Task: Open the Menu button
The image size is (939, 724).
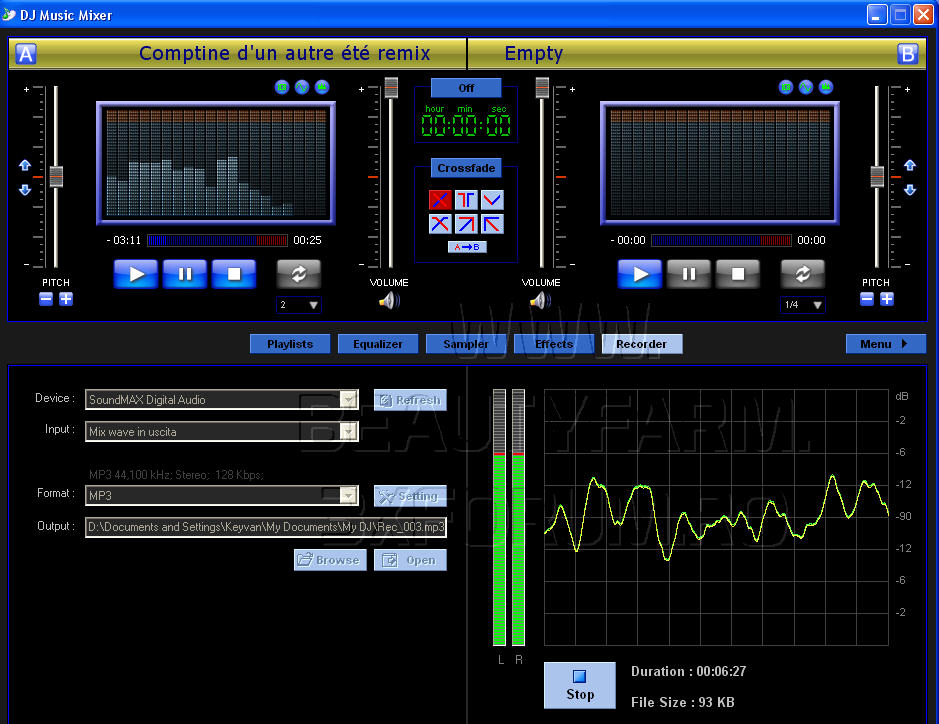Action: pyautogui.click(x=885, y=344)
